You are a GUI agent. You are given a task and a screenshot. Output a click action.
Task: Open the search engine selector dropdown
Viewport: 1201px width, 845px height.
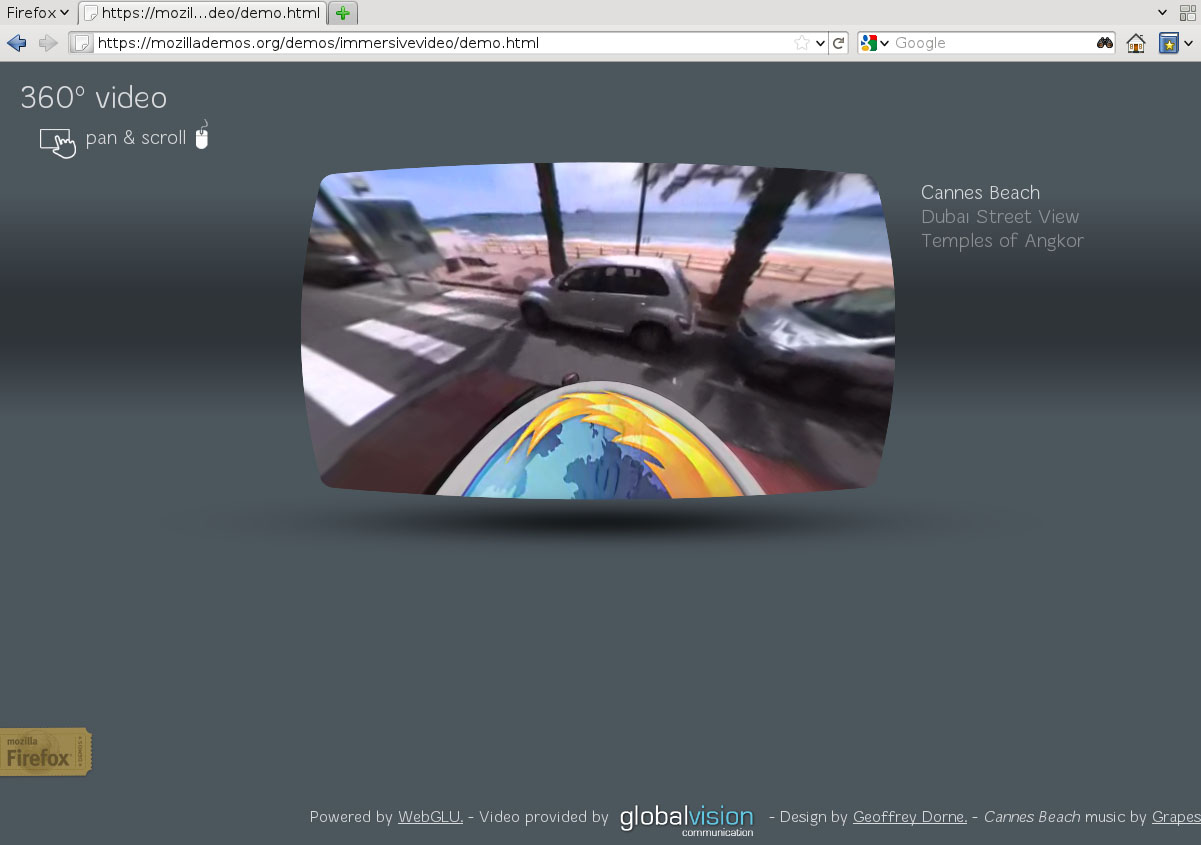[884, 43]
